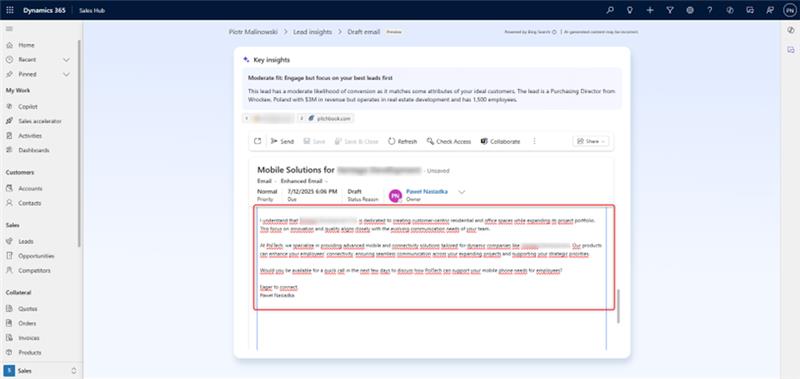Click the plus quick-create icon
The width and height of the screenshot is (800, 379).
[x=650, y=10]
